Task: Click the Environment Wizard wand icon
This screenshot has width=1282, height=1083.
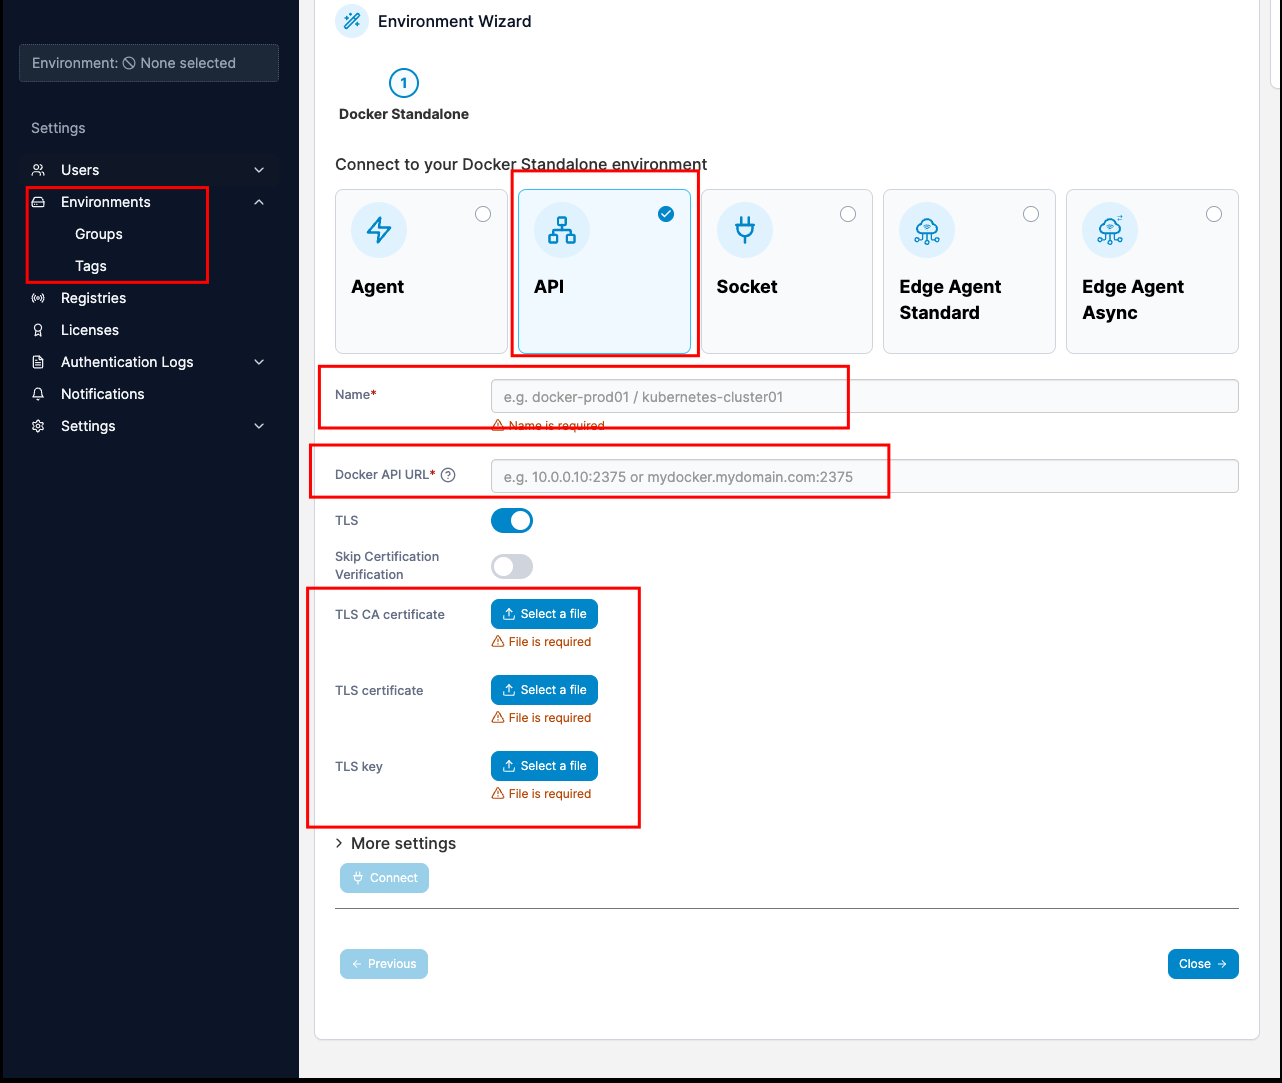Action: point(352,21)
